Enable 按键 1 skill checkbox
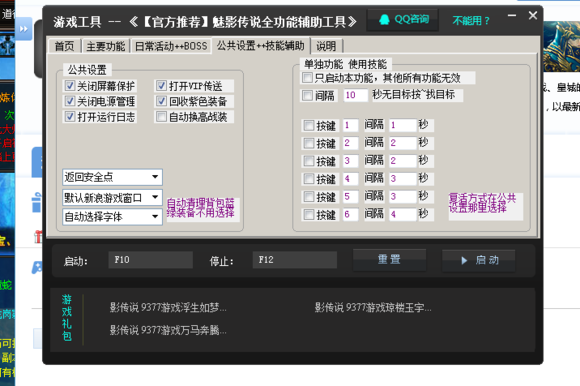This screenshot has width=580, height=386. point(308,125)
